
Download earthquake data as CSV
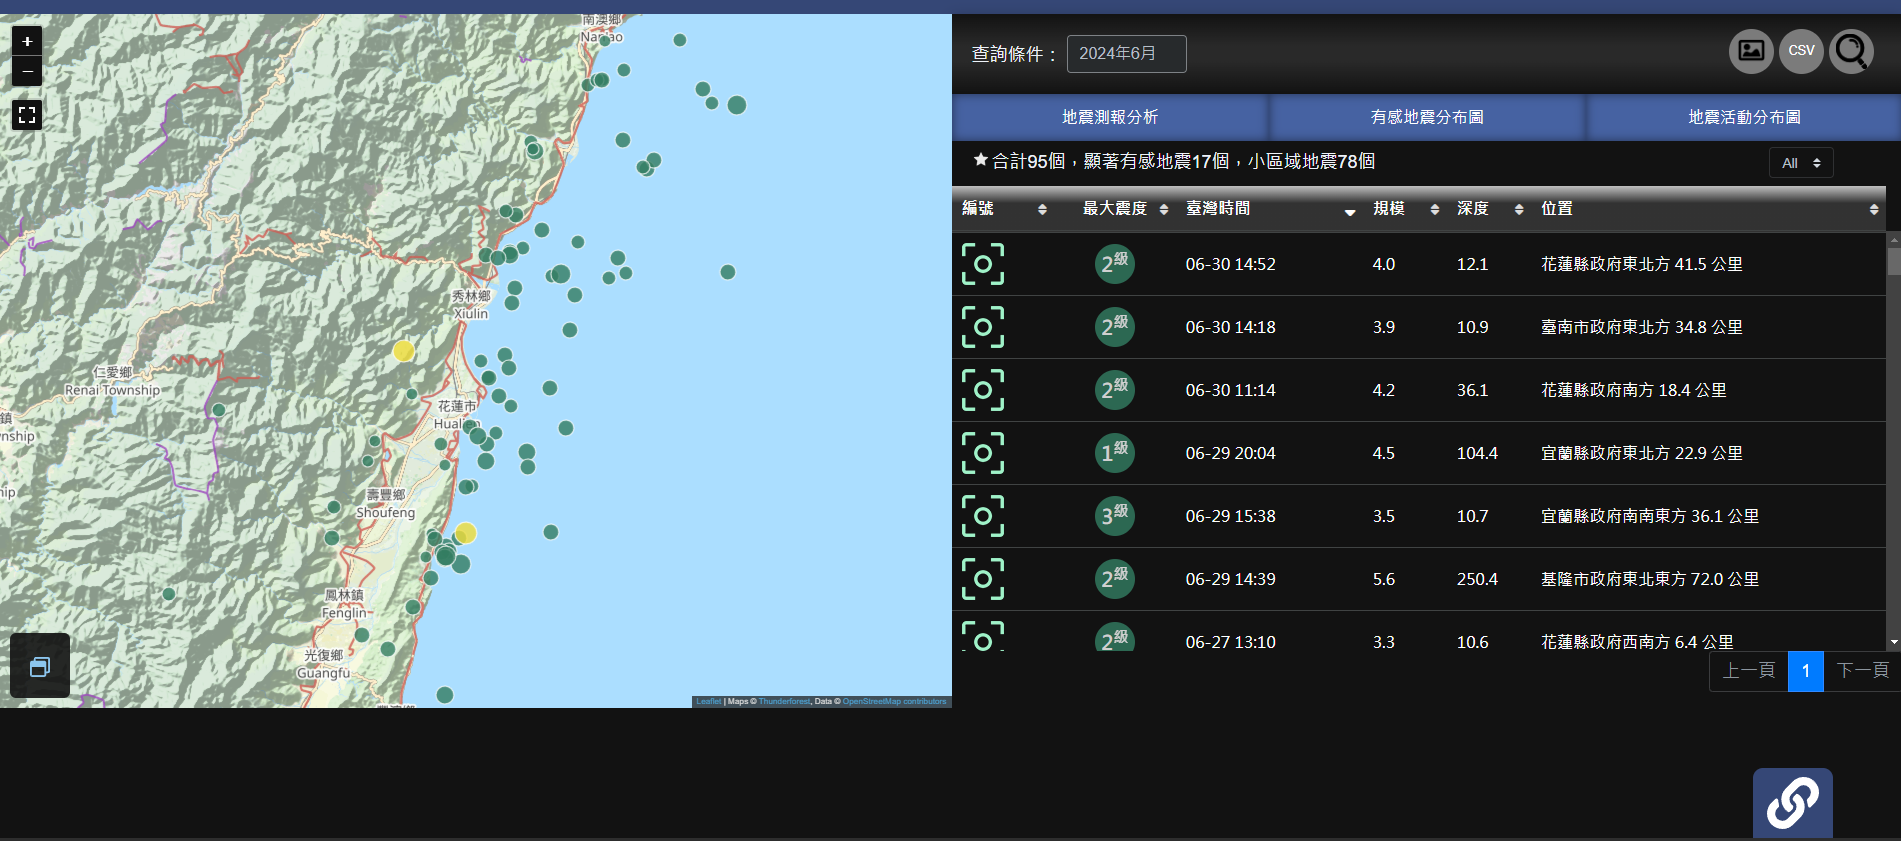[1801, 51]
